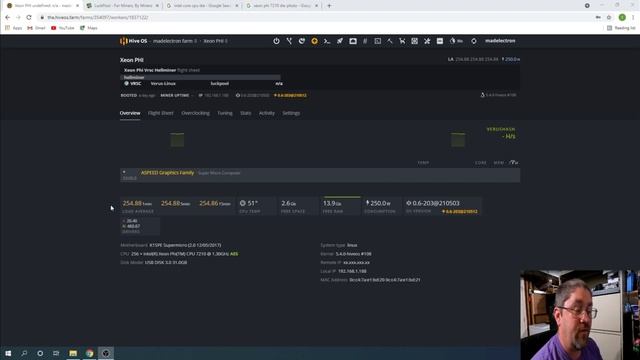The image size is (640, 360).
Task: Click the Chrome profile avatar
Action: click(622, 18)
